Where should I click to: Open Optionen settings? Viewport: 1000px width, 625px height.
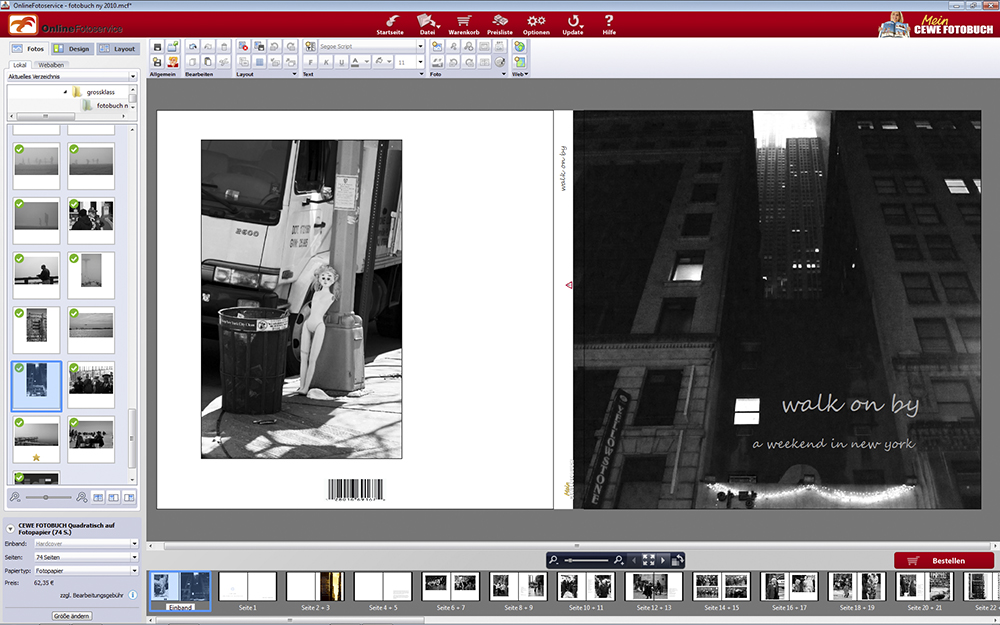tap(536, 24)
